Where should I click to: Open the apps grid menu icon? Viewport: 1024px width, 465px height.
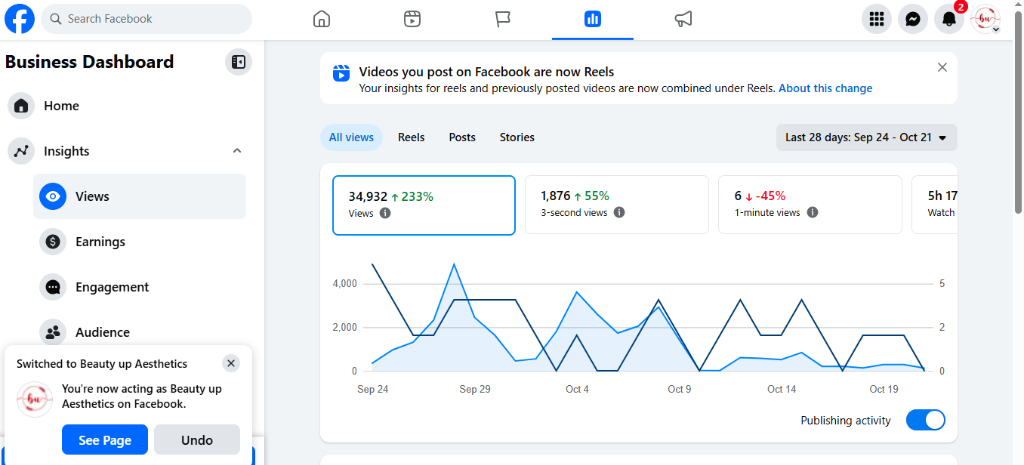[877, 19]
